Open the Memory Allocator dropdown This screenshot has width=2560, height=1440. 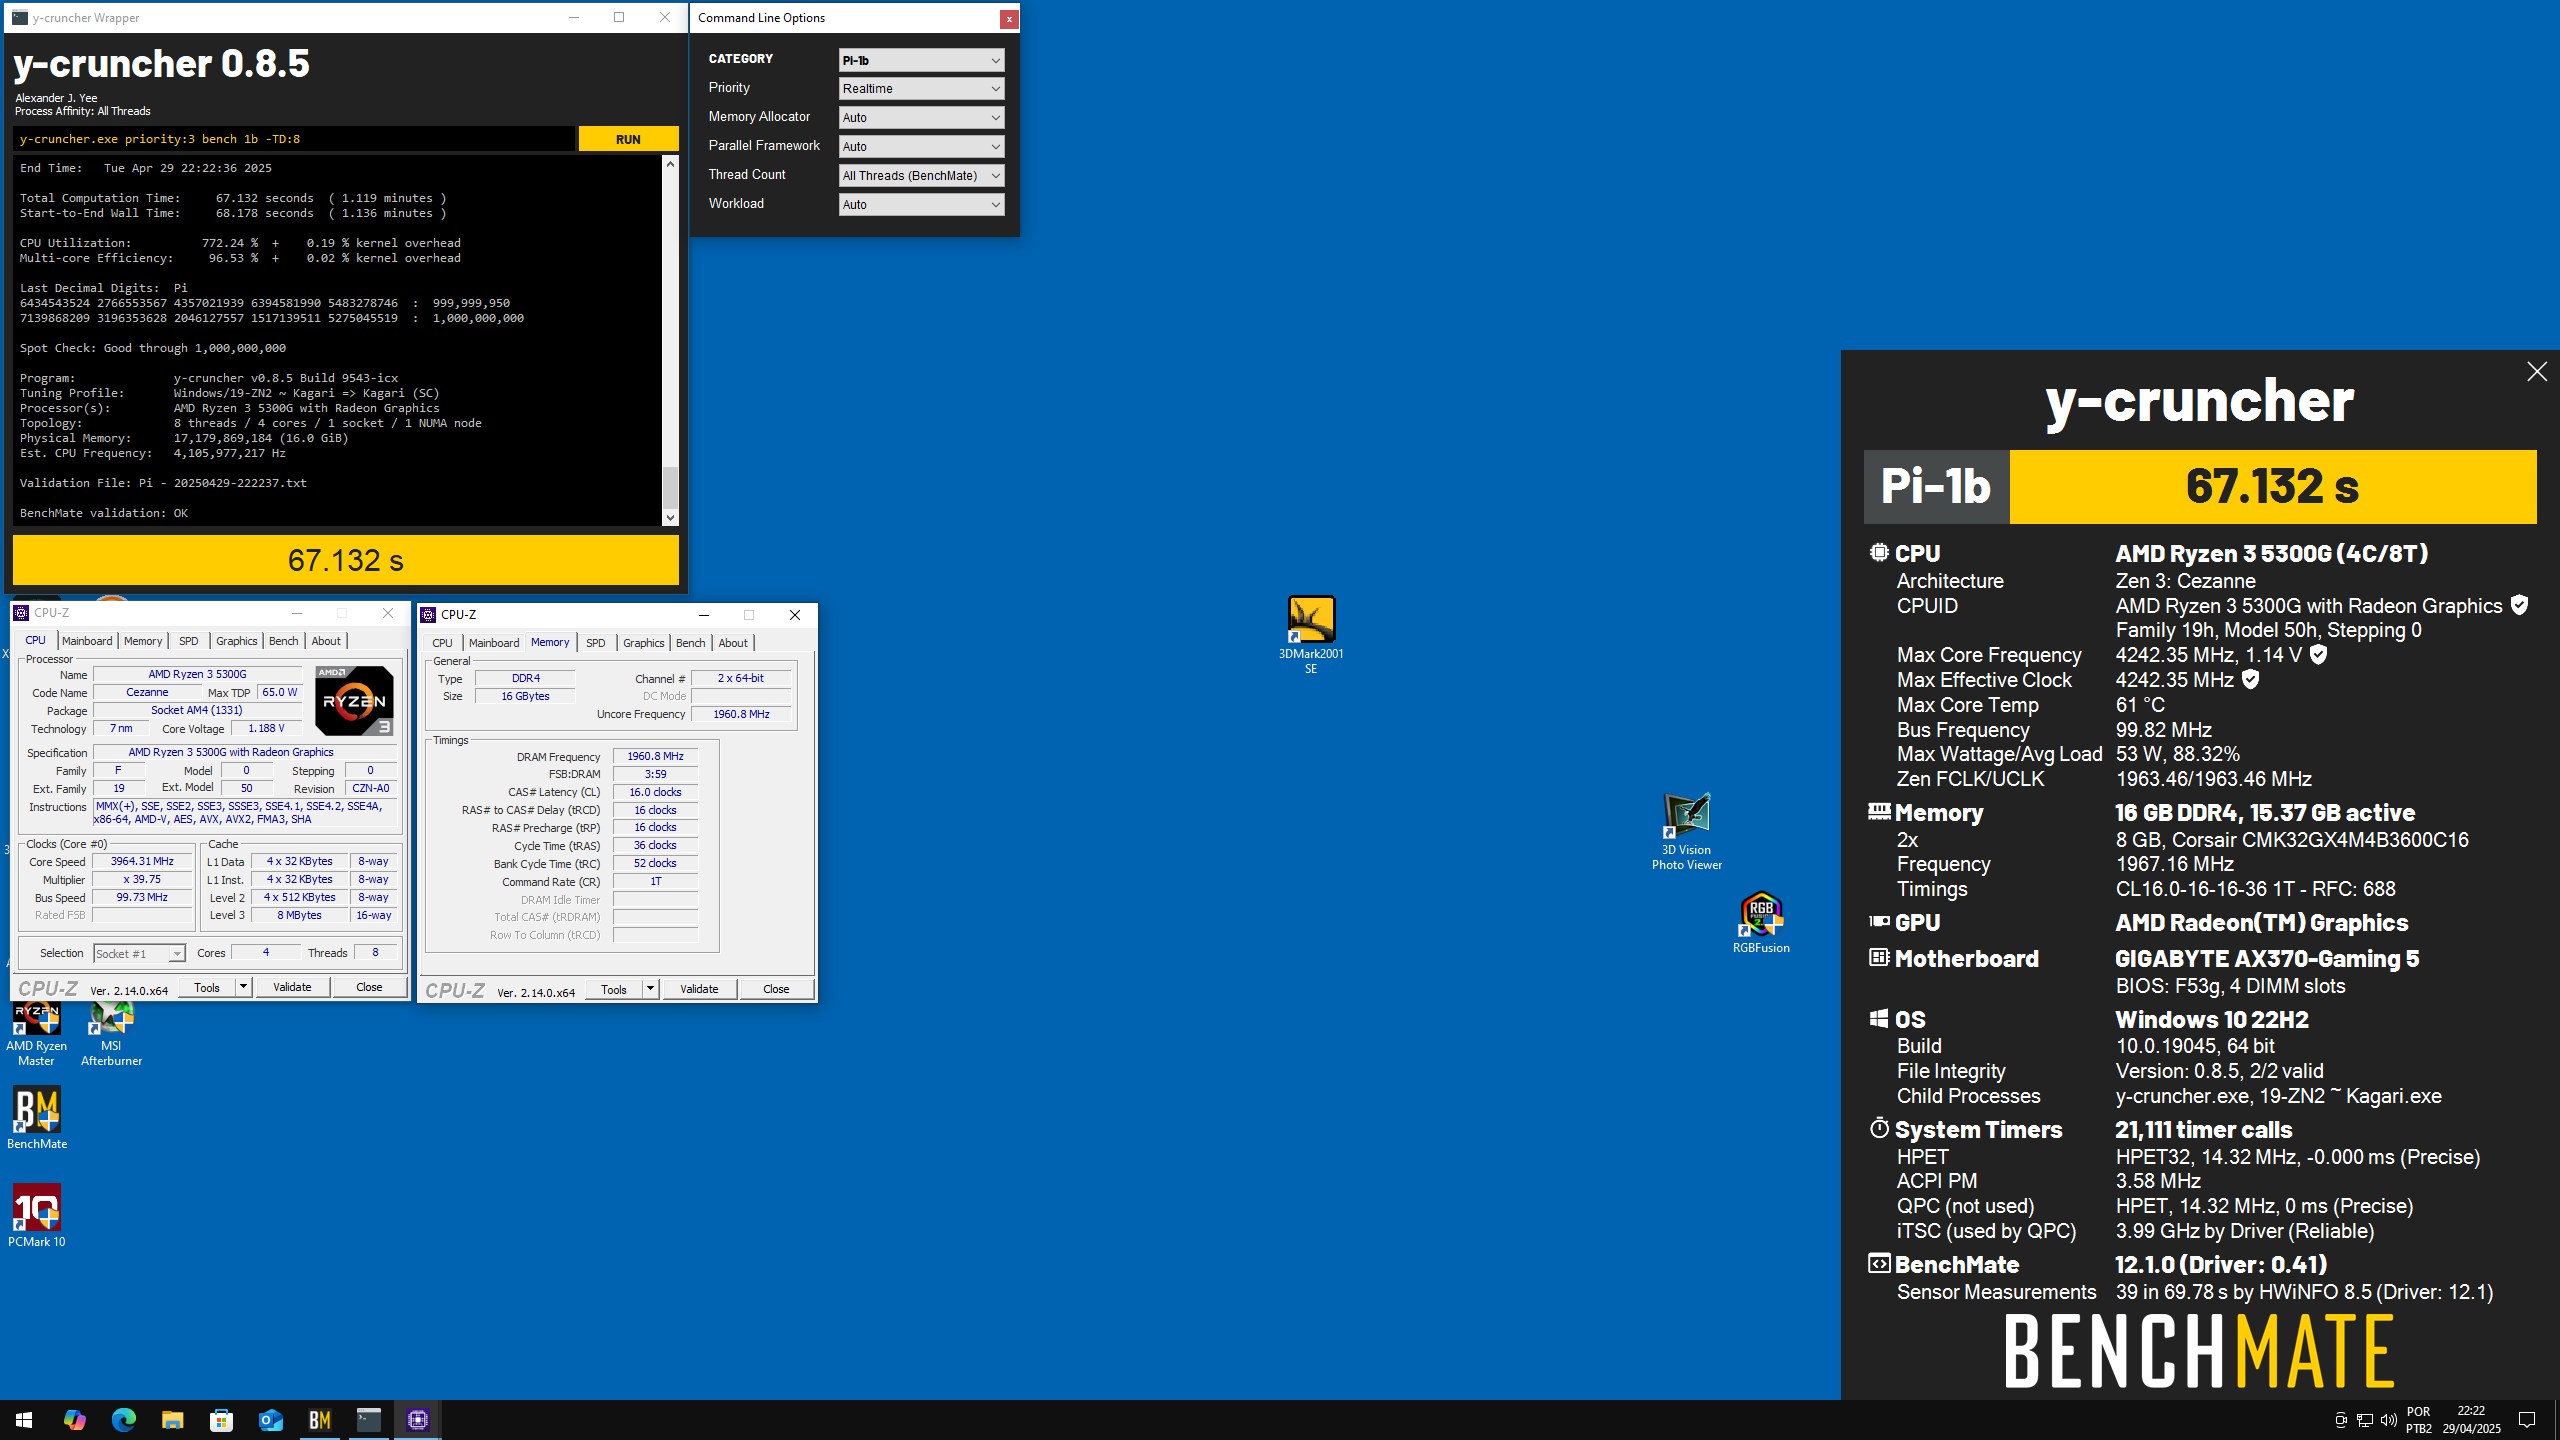(921, 118)
